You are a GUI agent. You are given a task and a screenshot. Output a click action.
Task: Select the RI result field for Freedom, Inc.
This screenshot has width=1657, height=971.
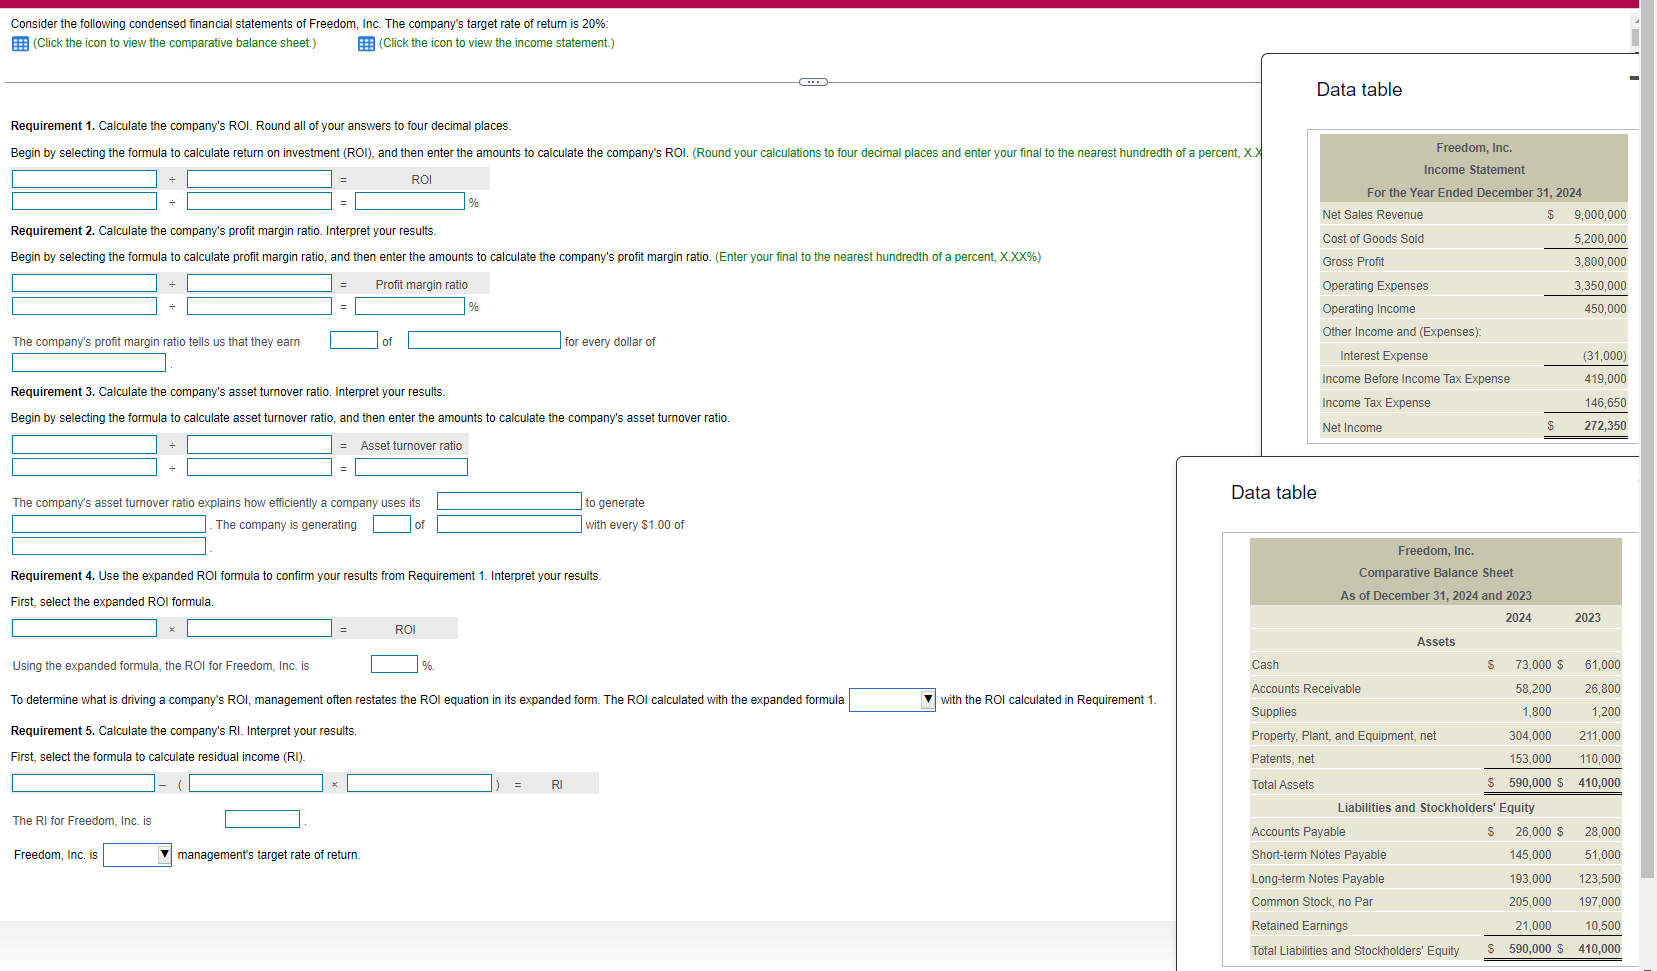coord(262,819)
